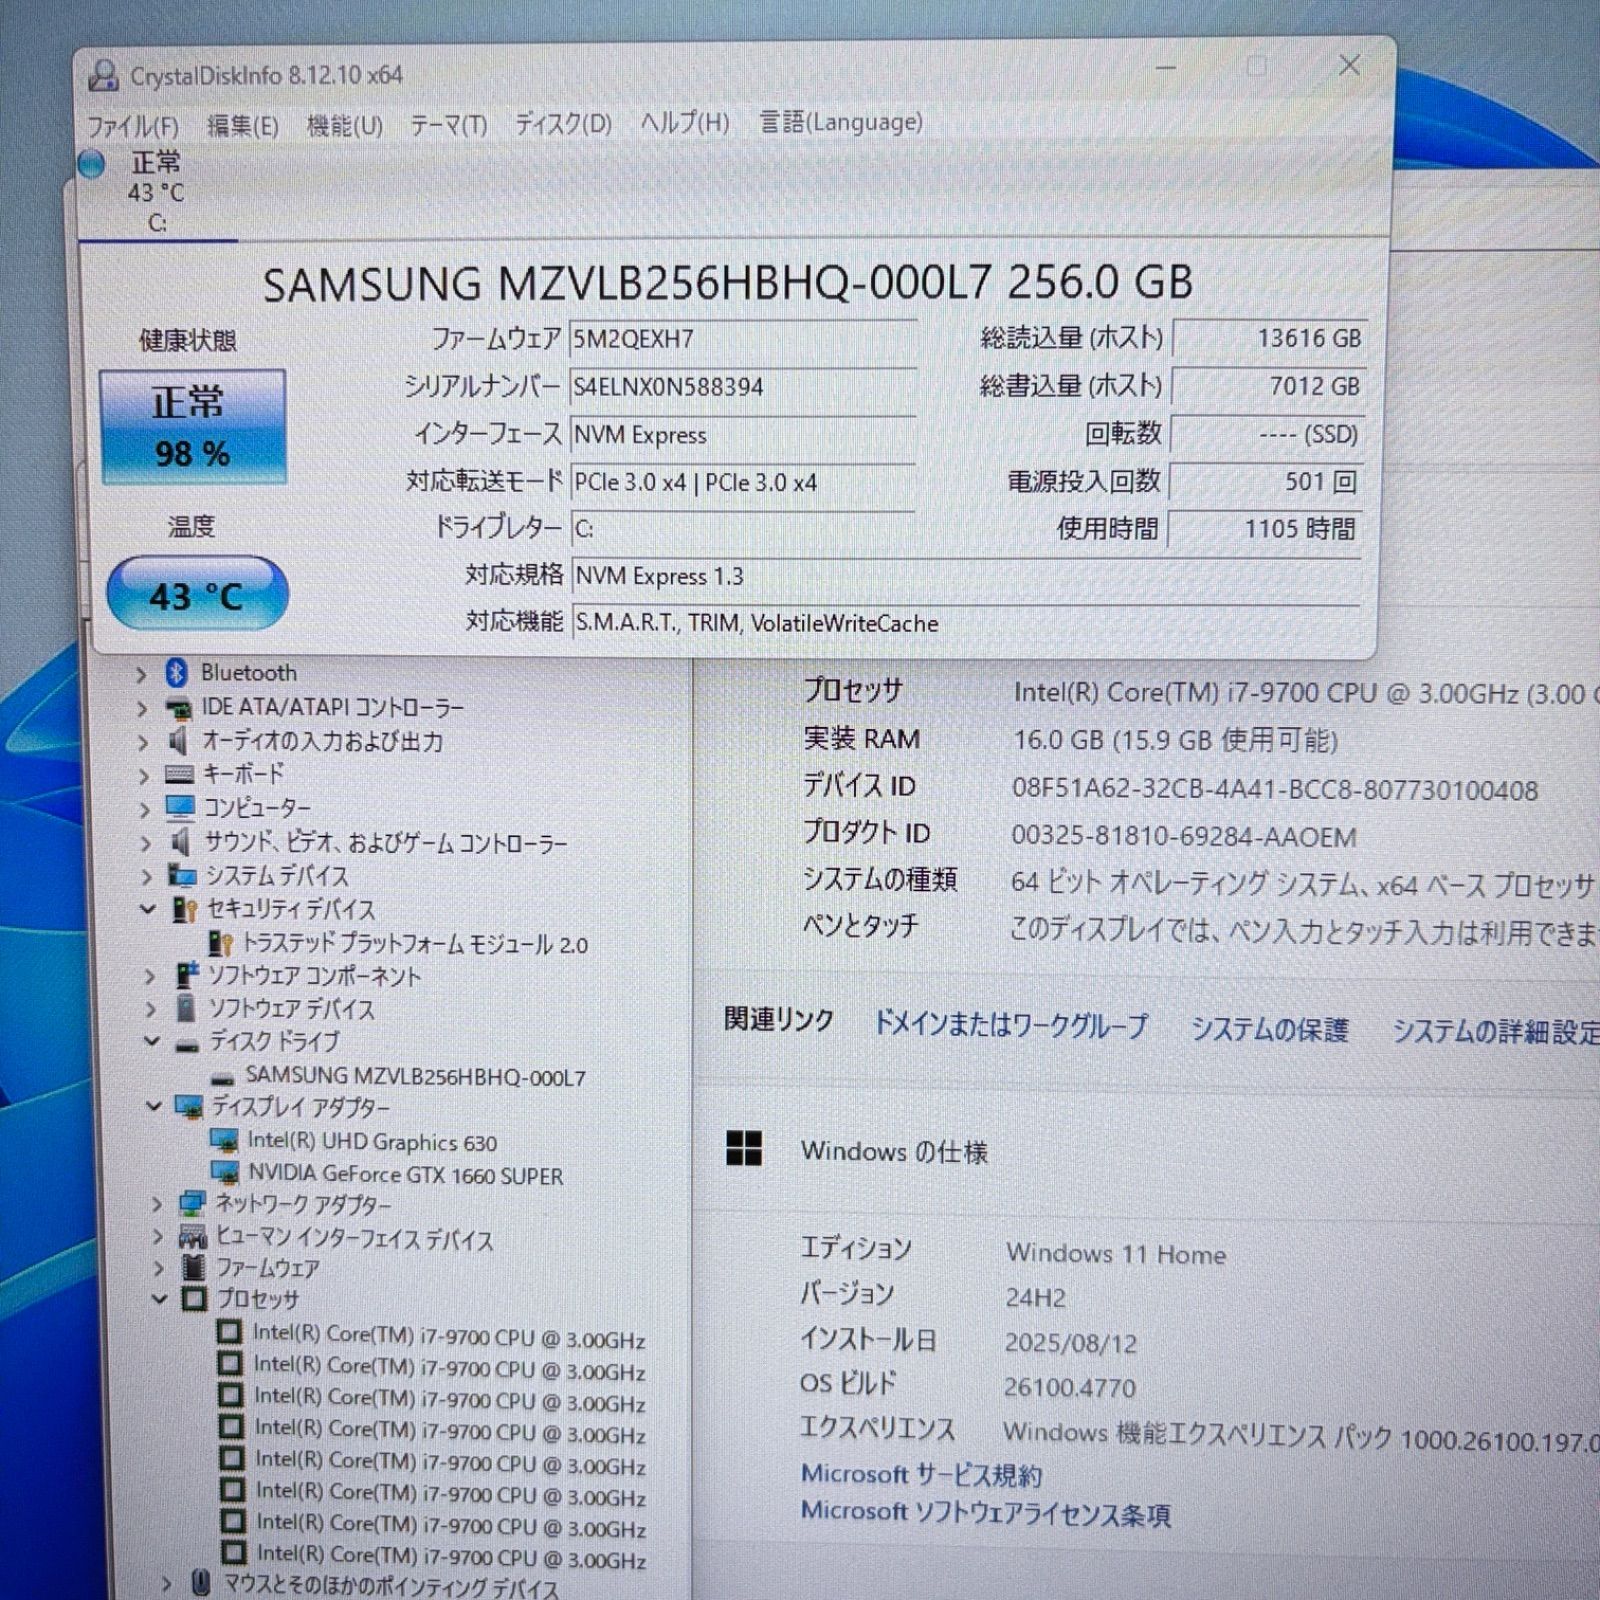Click the audio input/output speaker icon
The height and width of the screenshot is (1600, 1600).
(179, 741)
